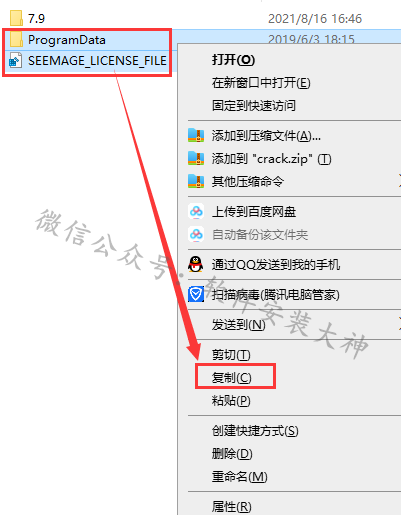
Task: Choose 粘贴(P) menu entry
Action: [231, 400]
